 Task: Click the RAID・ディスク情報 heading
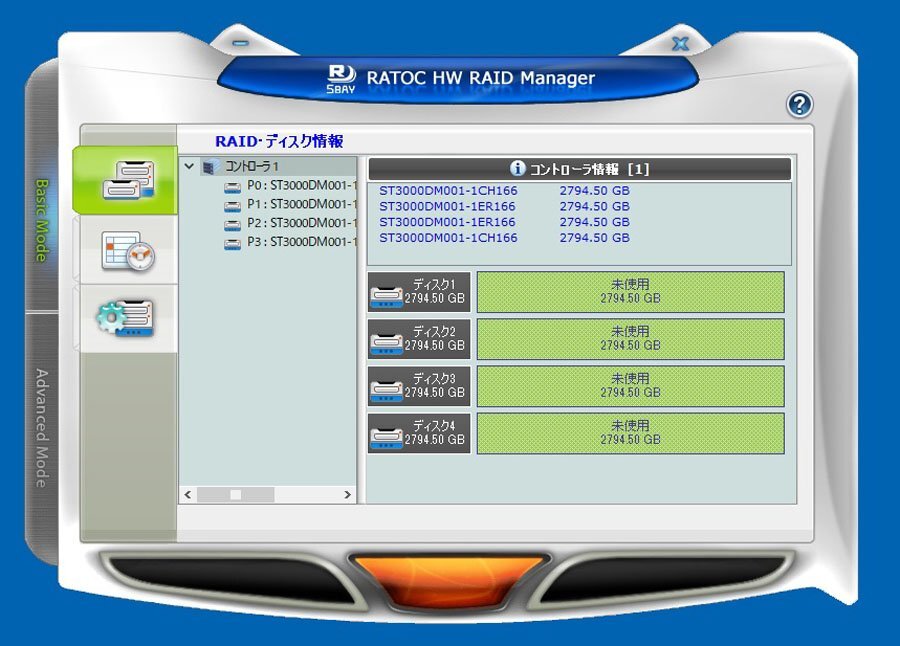[x=279, y=141]
